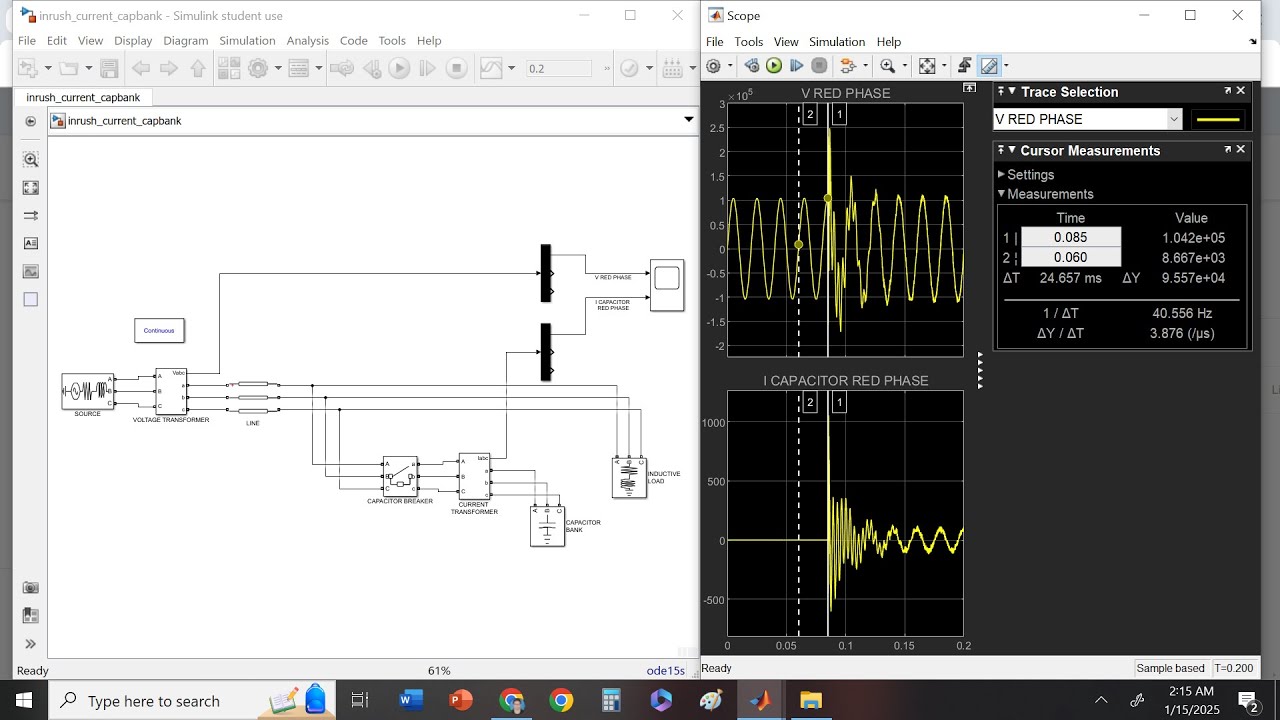Viewport: 1280px width, 720px height.
Task: Step forward from the Scope toolbar
Action: click(x=797, y=66)
